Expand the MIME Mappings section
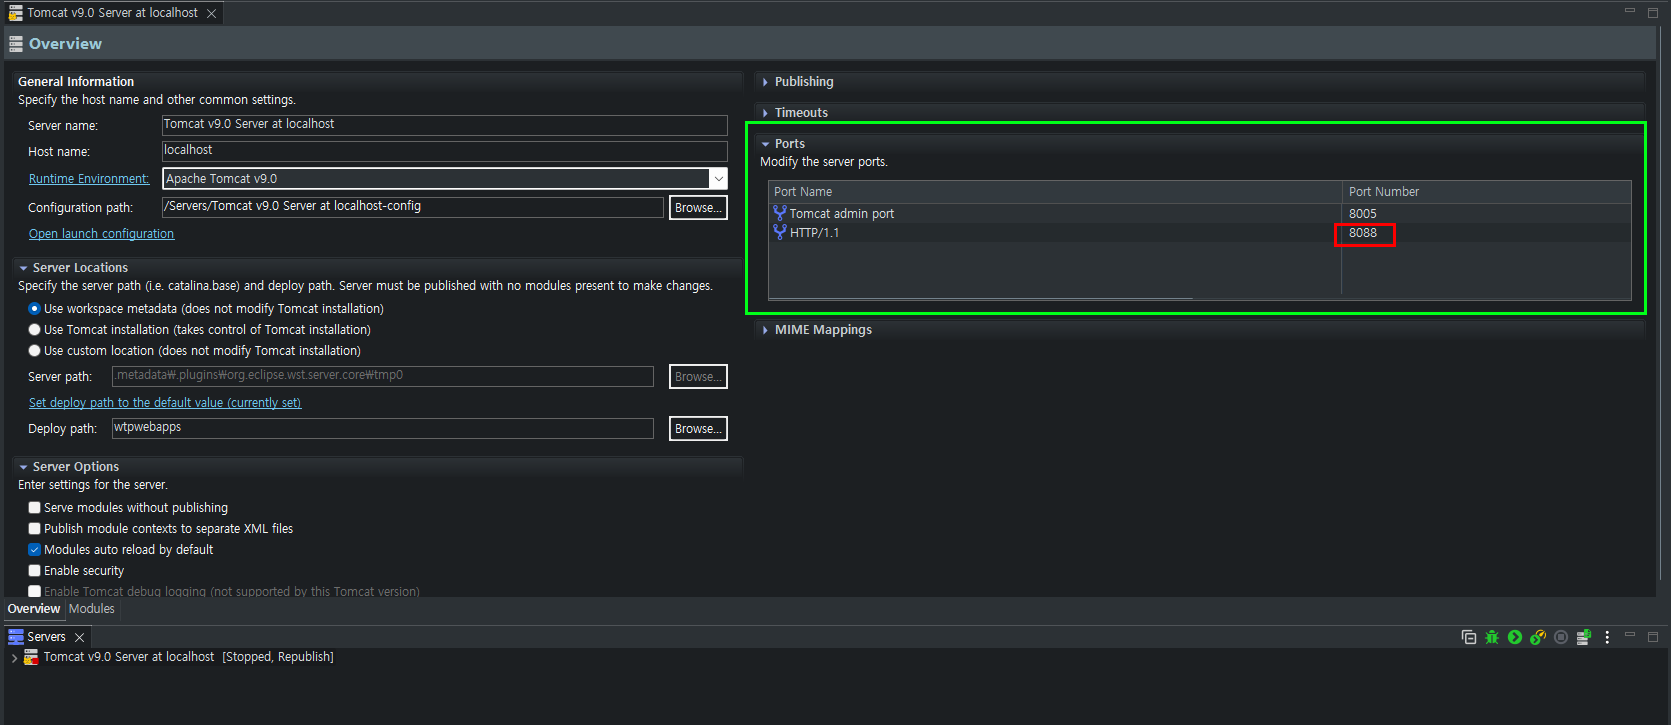This screenshot has width=1671, height=725. pyautogui.click(x=765, y=330)
